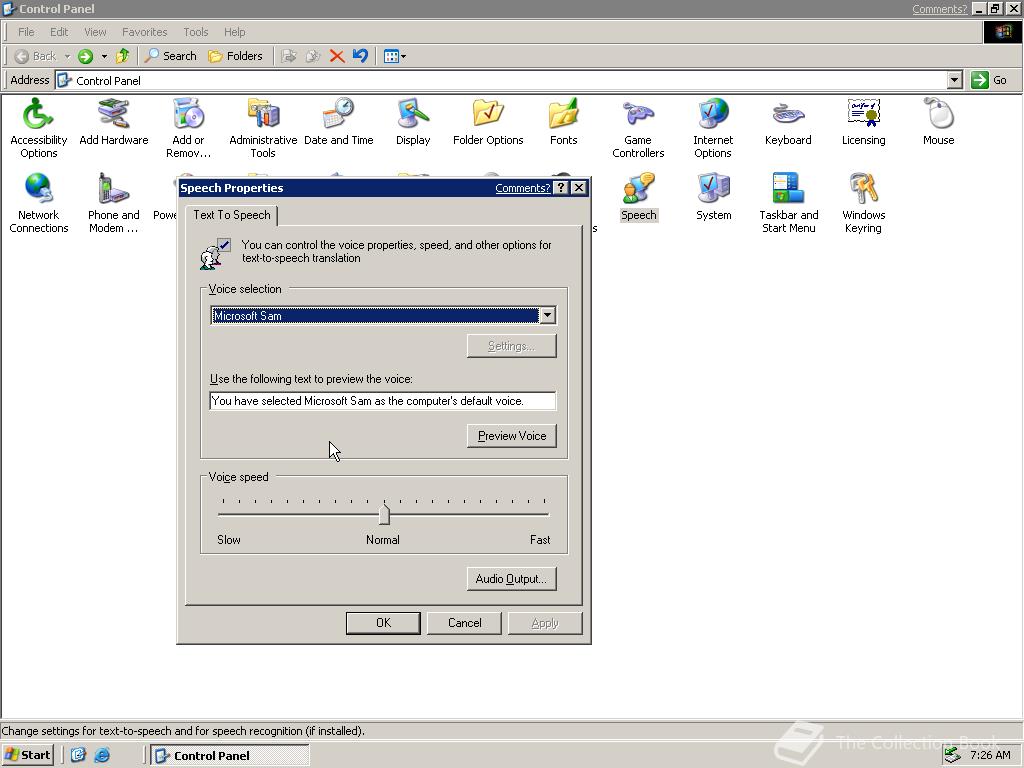Open the Tools menu
Screen dimensions: 1024x768
click(x=195, y=32)
